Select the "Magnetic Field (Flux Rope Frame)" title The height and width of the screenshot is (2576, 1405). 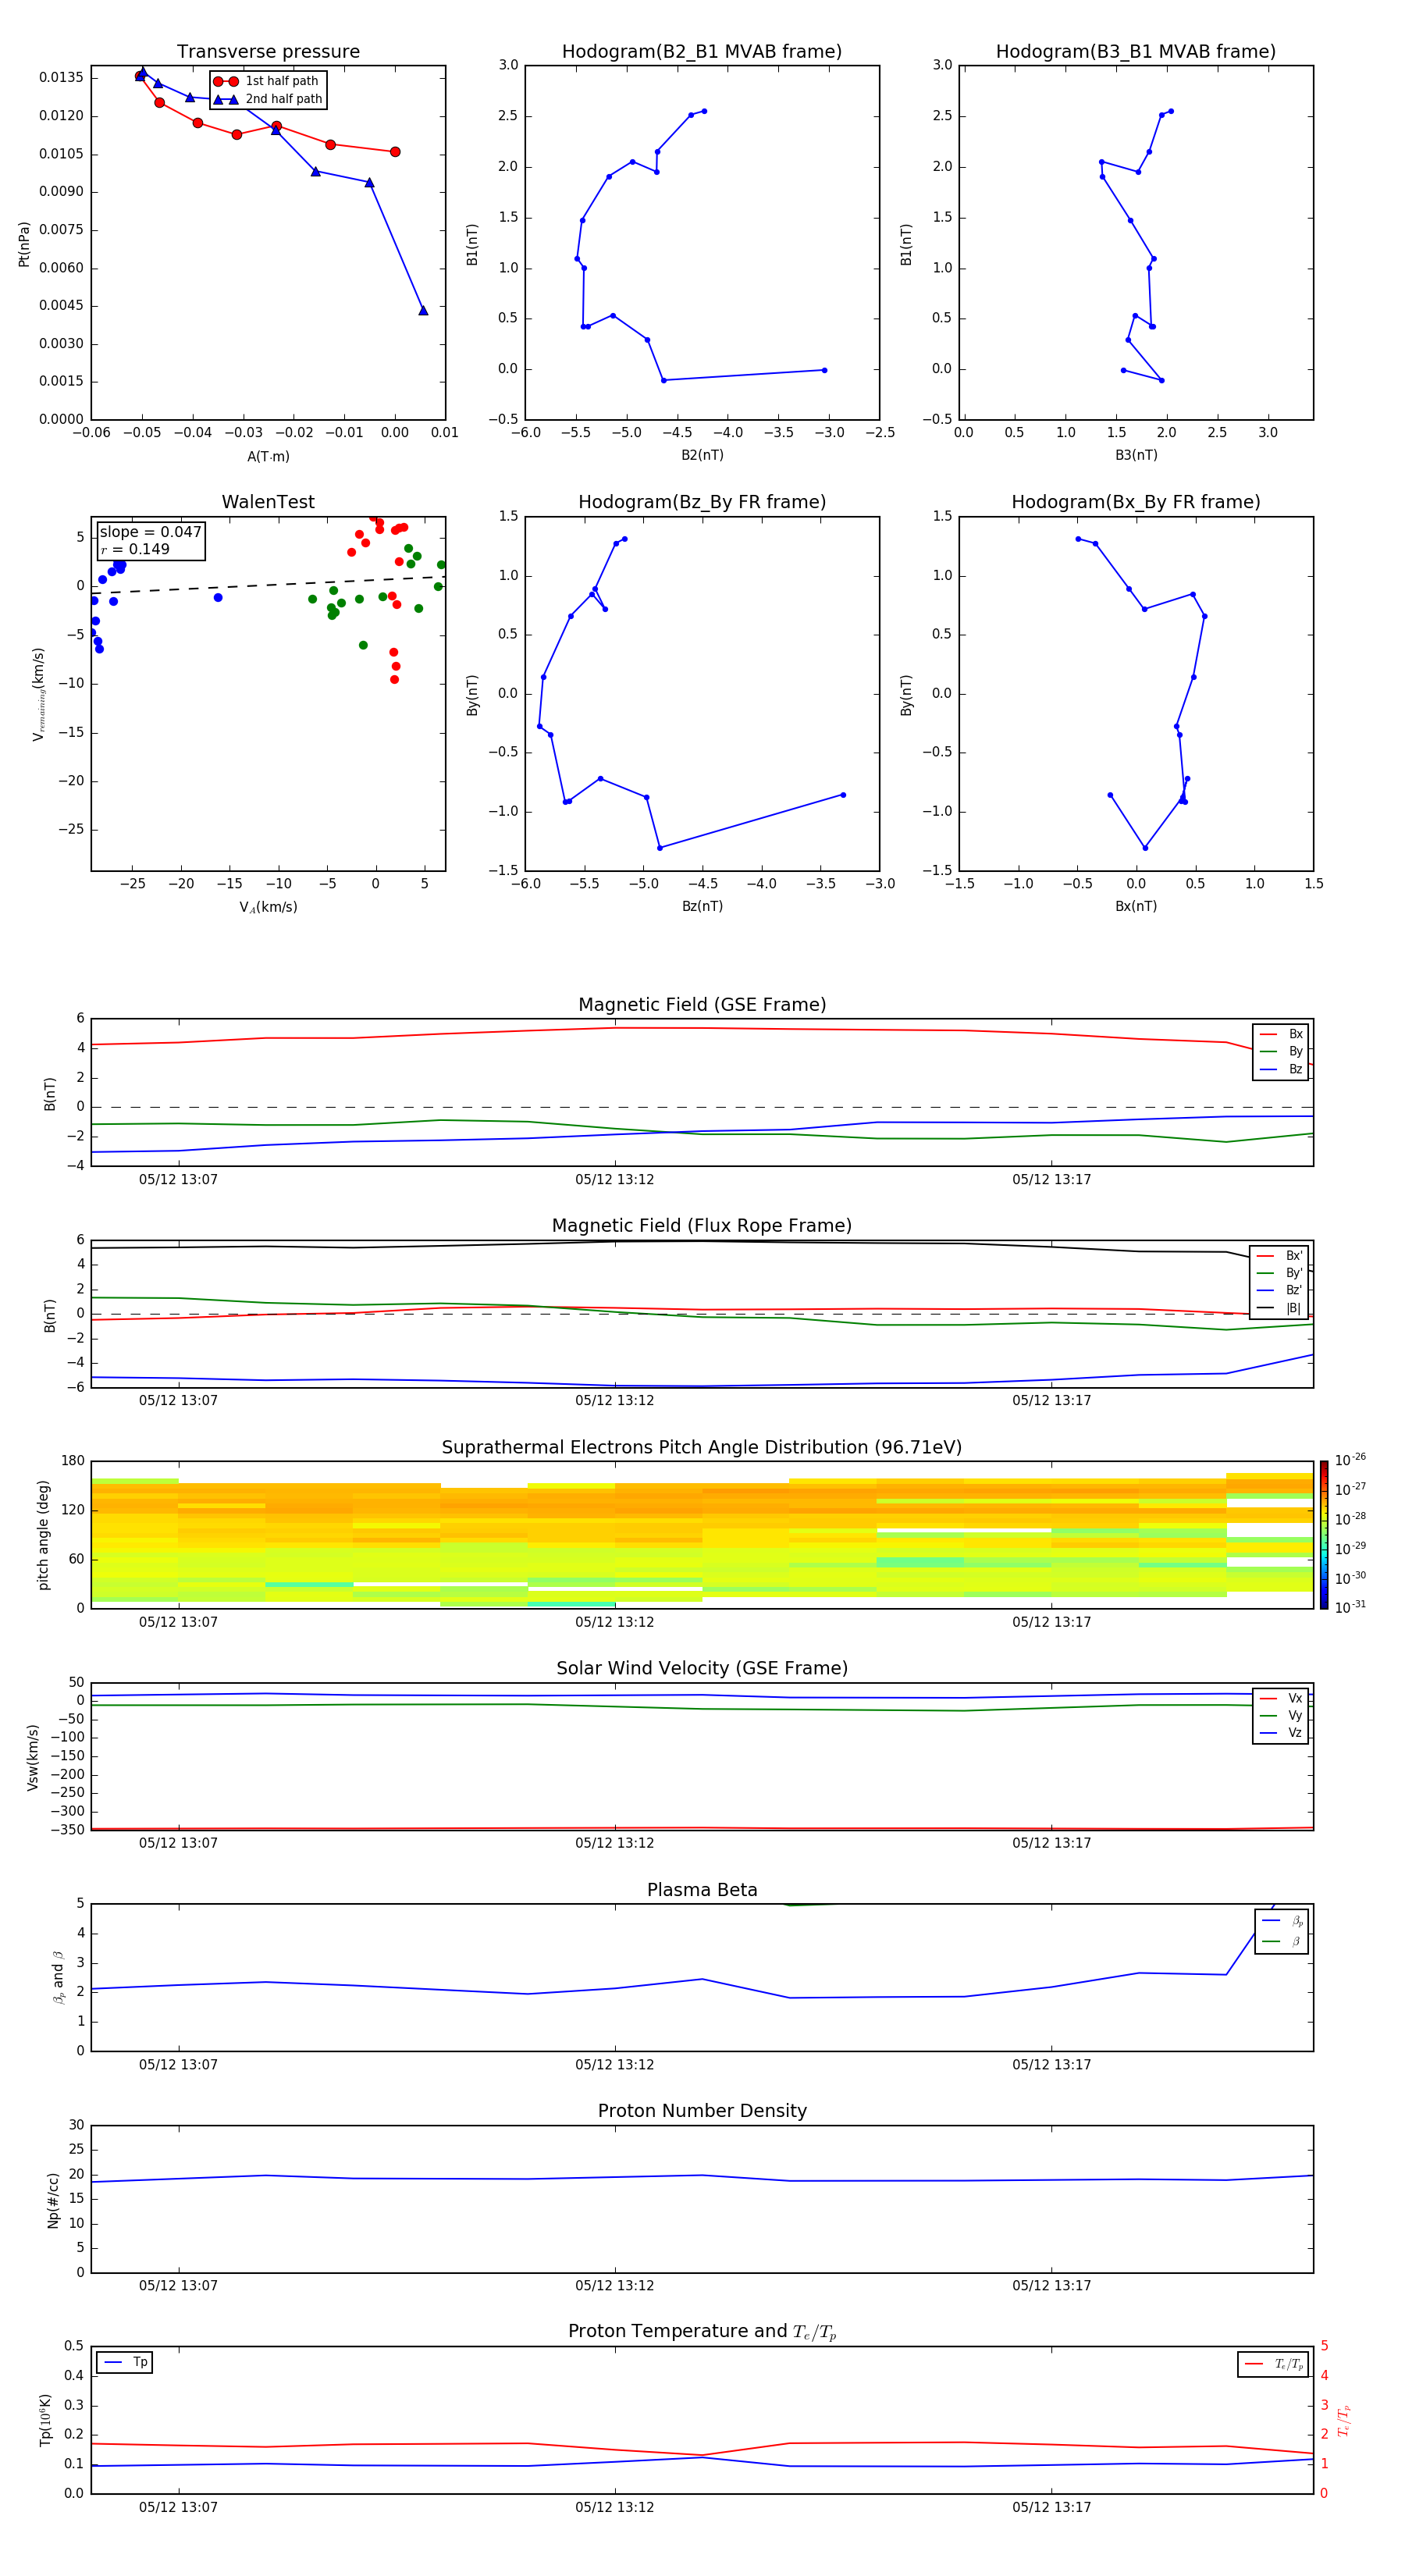(x=702, y=1226)
